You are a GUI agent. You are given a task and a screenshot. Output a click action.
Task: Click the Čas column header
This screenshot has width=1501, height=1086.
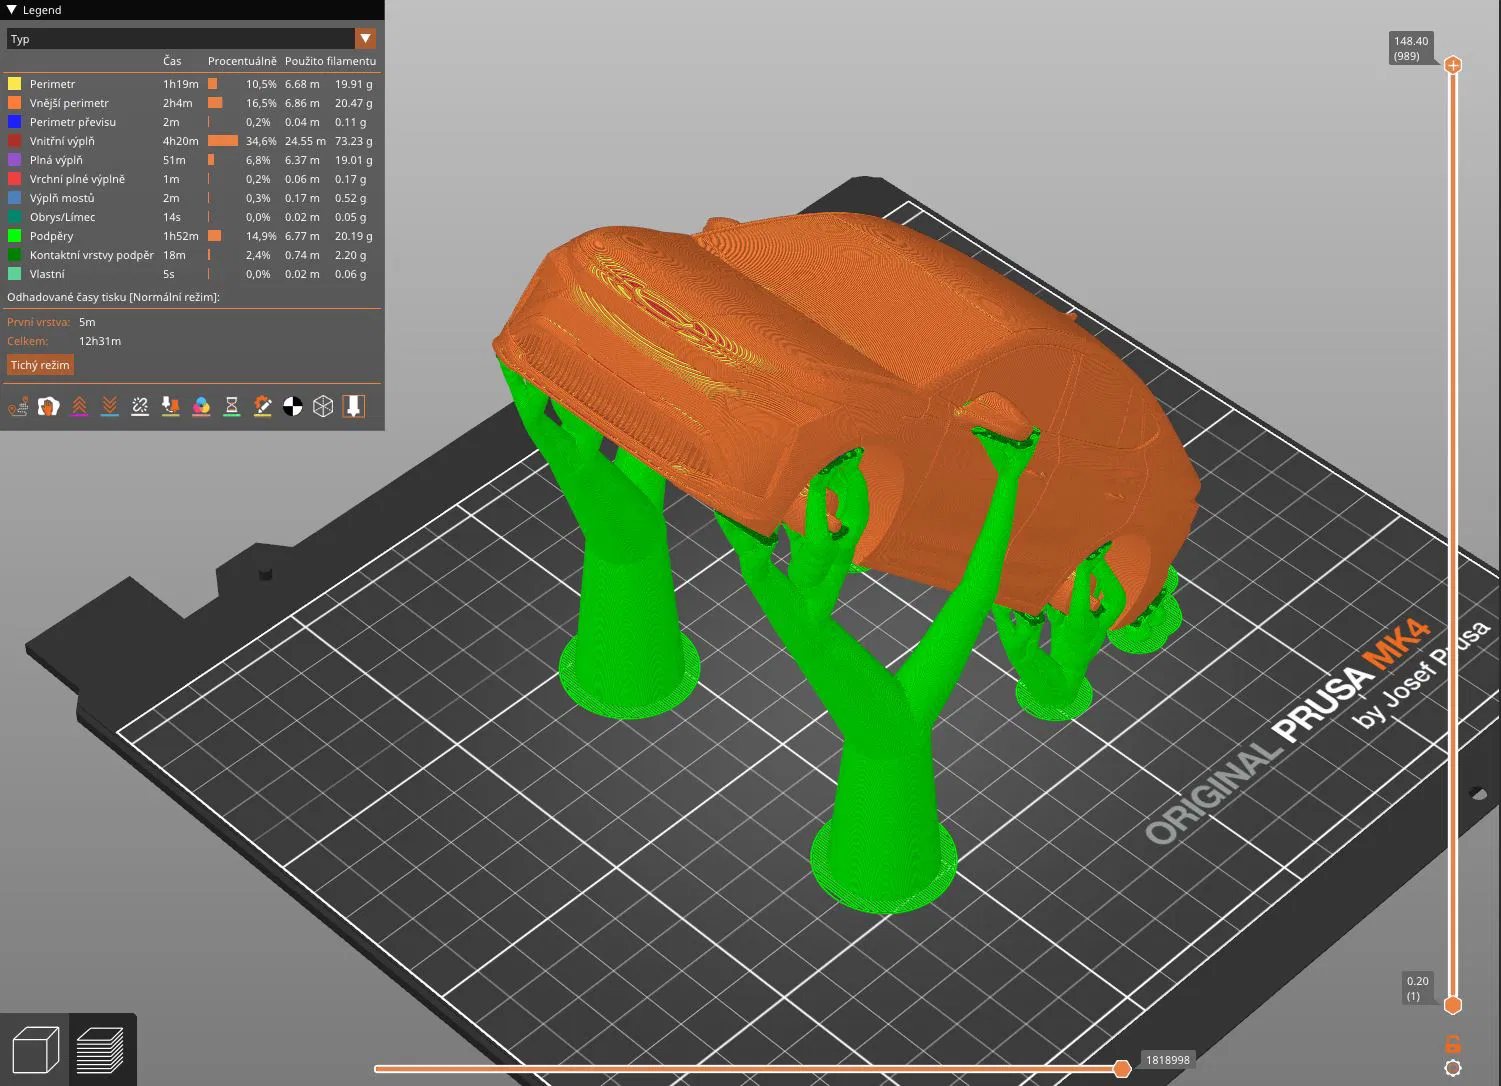pyautogui.click(x=172, y=61)
